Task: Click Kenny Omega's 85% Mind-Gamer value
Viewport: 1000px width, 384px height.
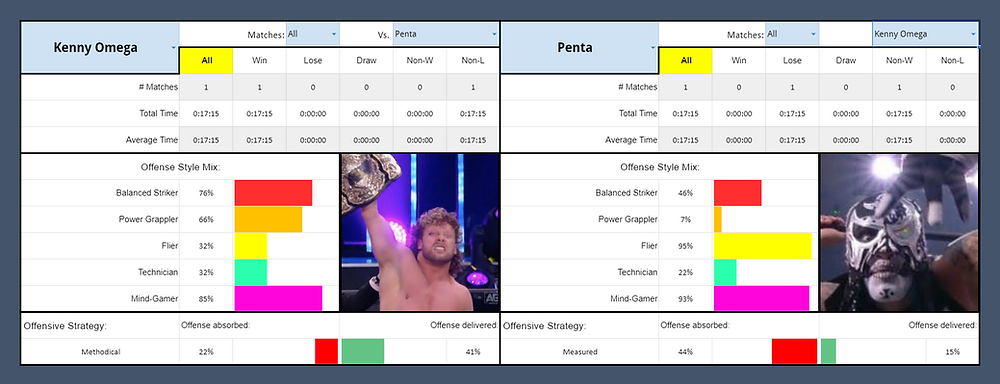Action: (206, 299)
